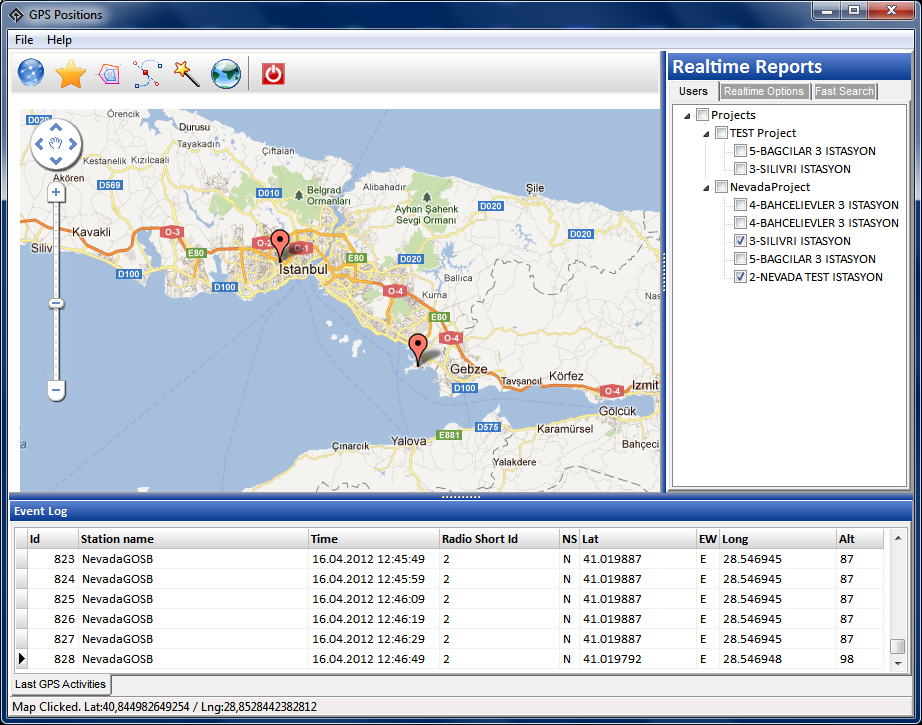This screenshot has height=725, width=922.
Task: Check 5-BAGCILAR 3 ISTASYON under TEST Project
Action: tap(740, 151)
